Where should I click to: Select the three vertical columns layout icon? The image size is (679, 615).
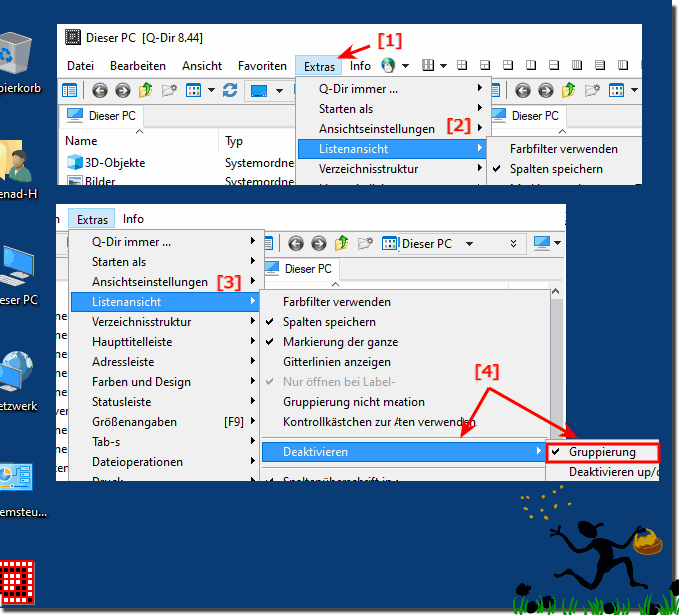(x=623, y=65)
